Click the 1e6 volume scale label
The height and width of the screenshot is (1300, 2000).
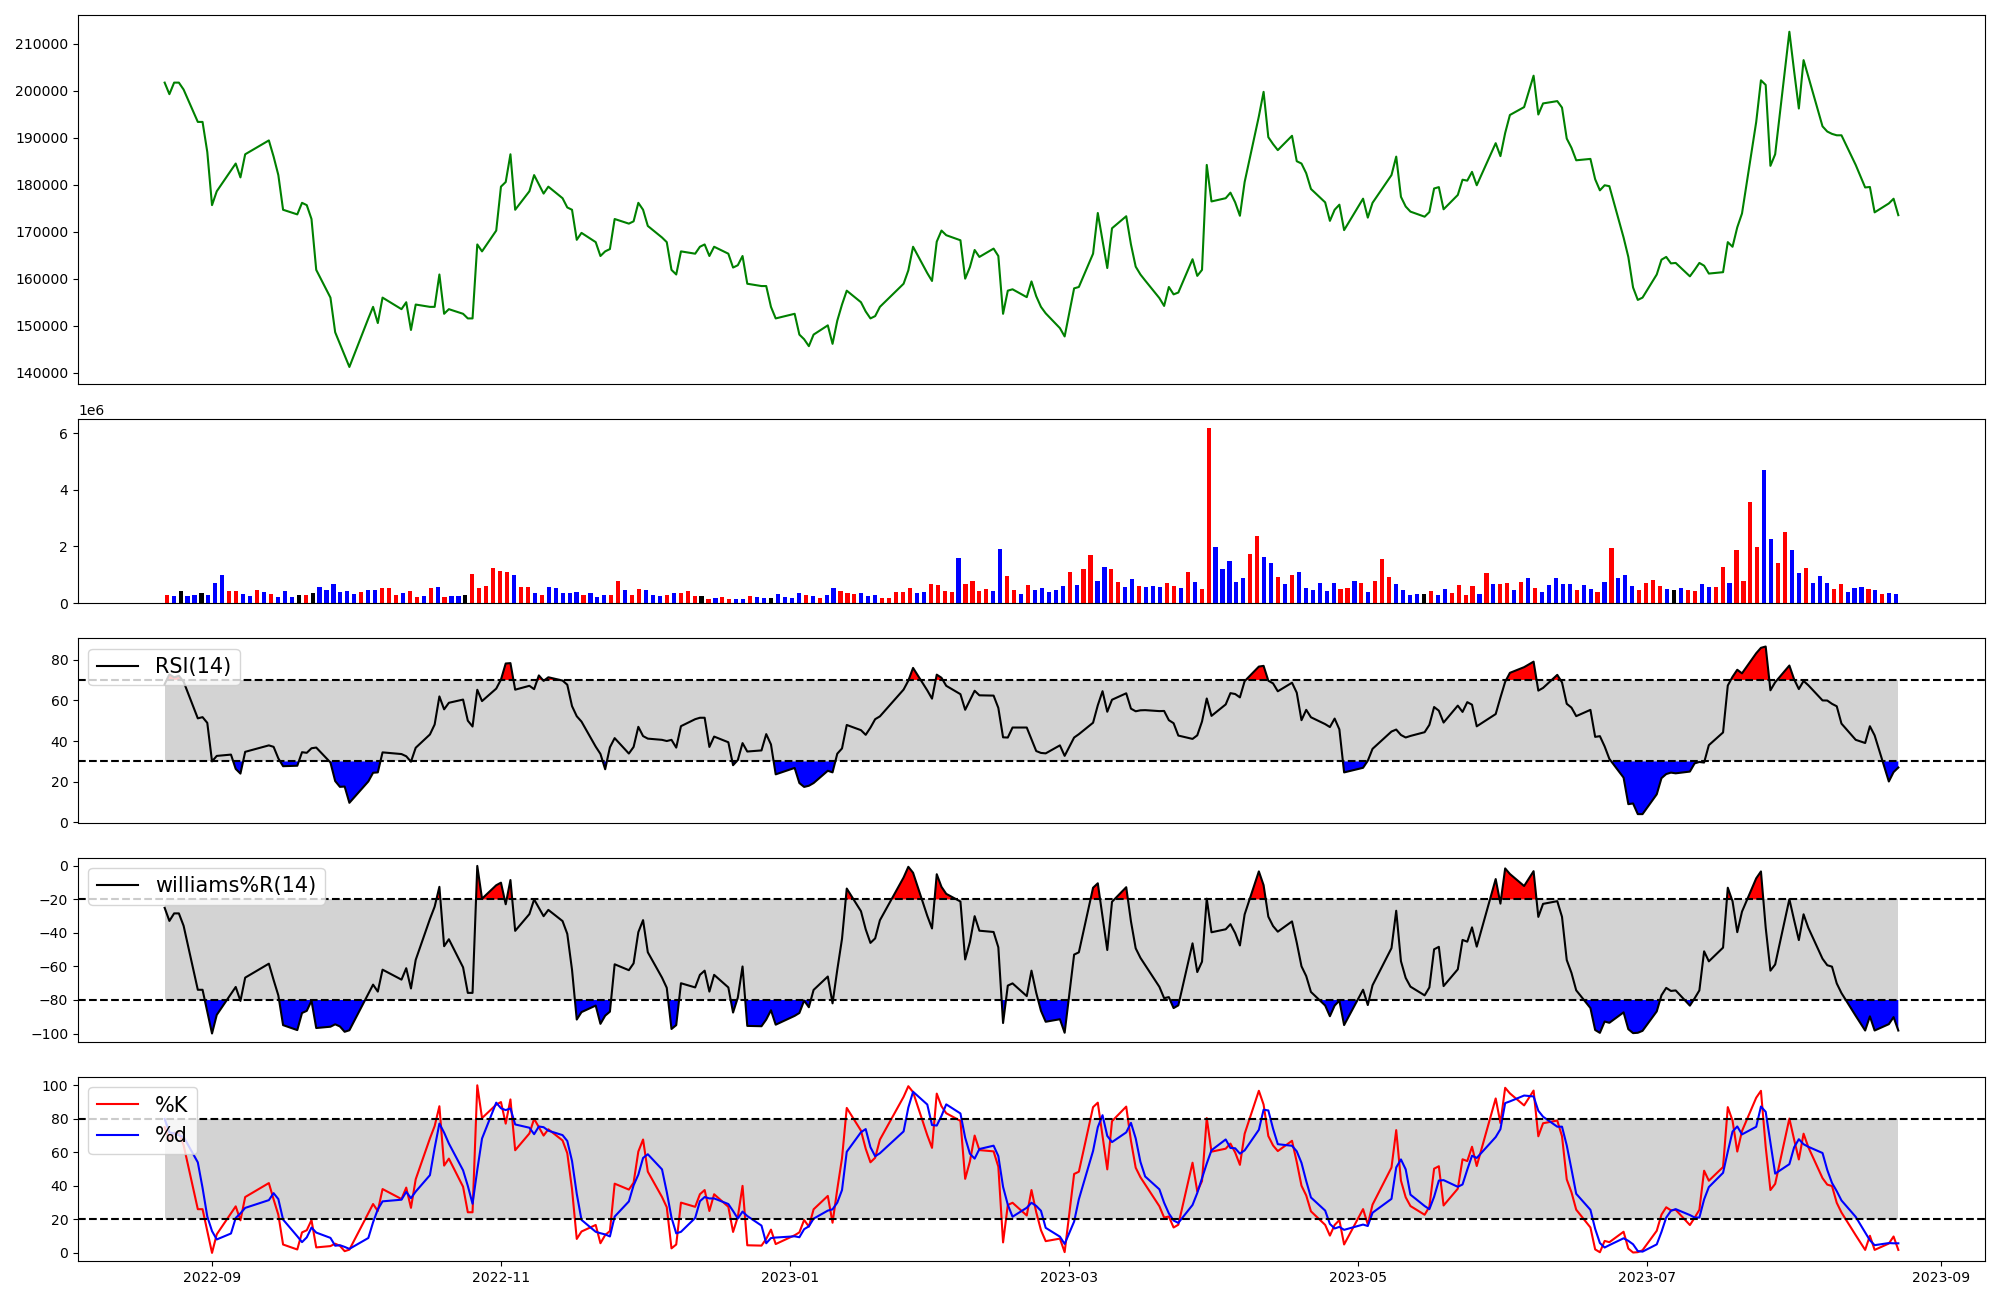[91, 411]
